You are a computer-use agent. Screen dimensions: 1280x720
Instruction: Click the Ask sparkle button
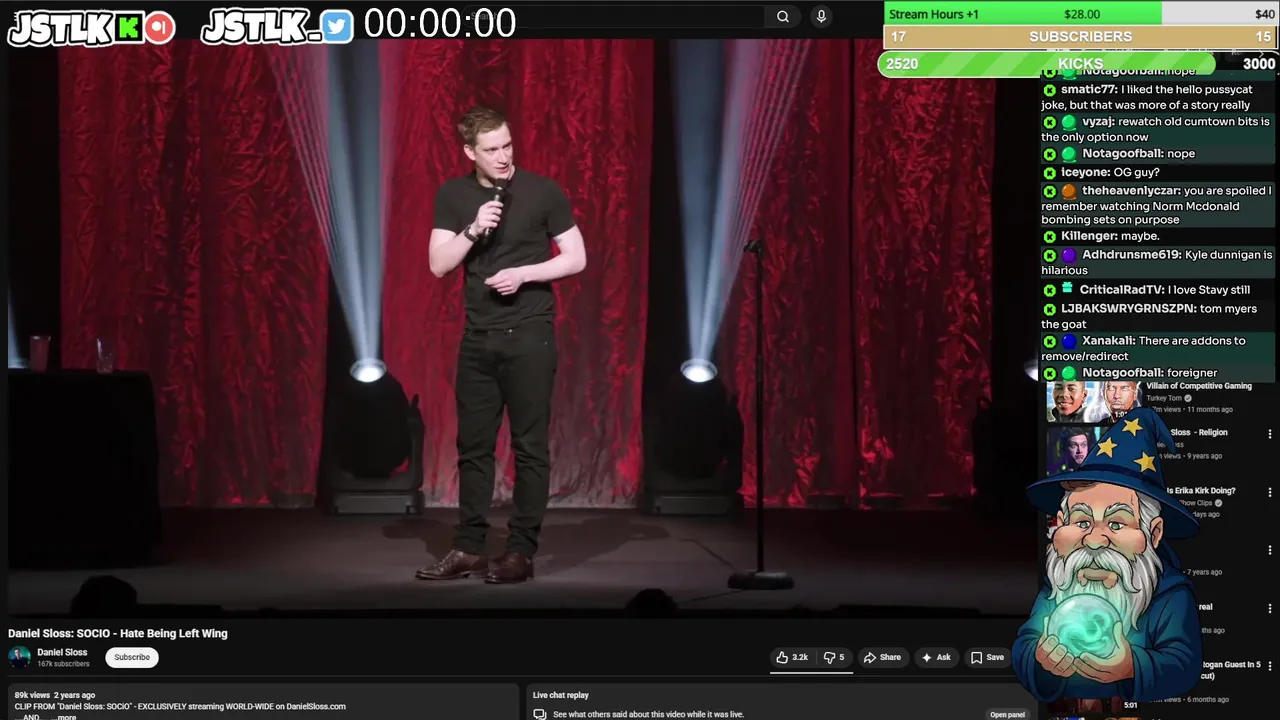pos(936,657)
